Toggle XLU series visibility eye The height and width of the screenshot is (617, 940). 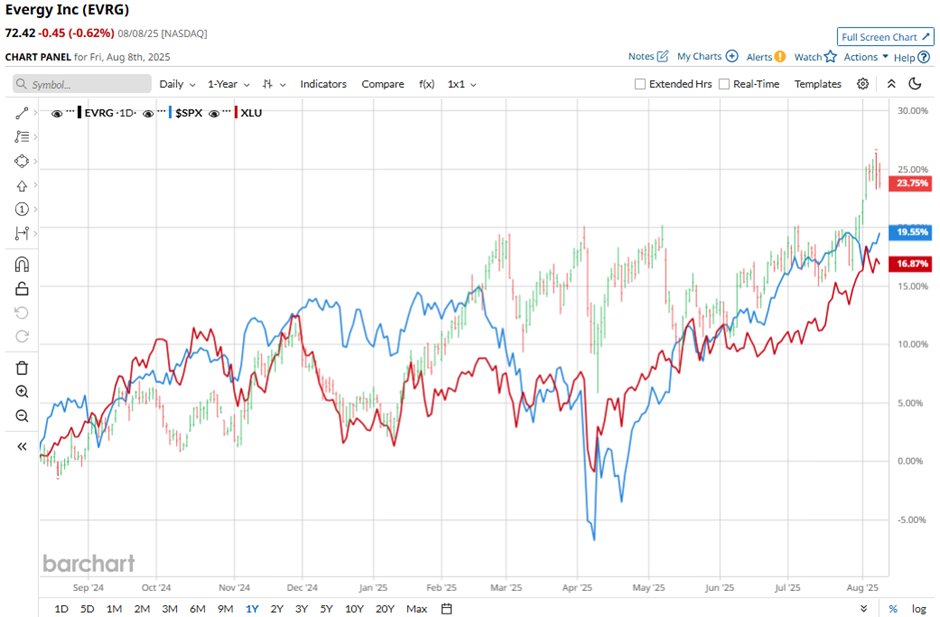click(x=214, y=113)
